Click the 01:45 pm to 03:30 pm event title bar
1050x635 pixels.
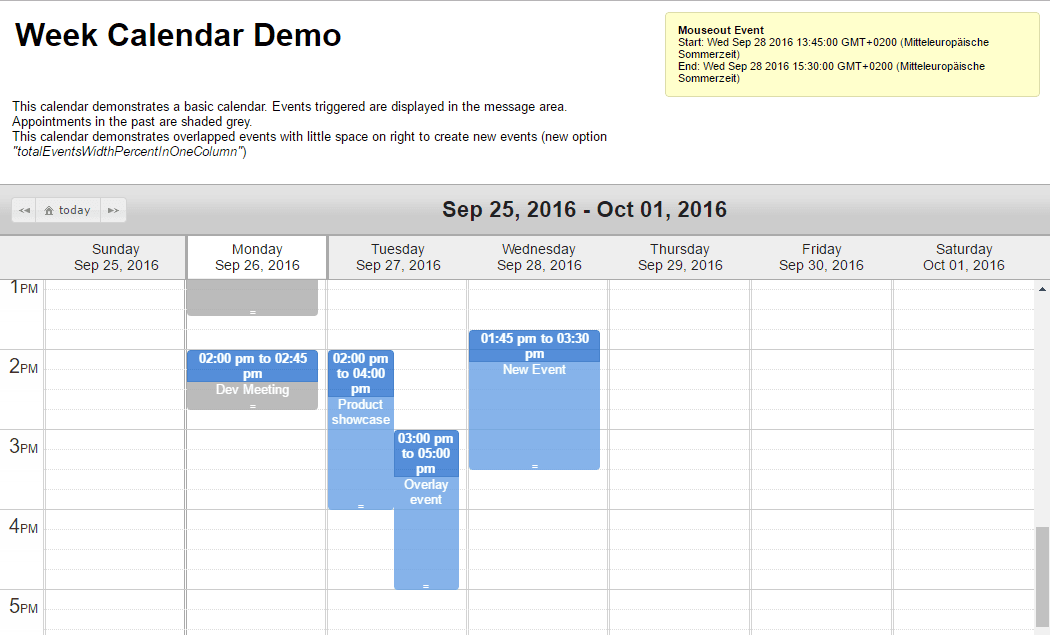click(534, 346)
